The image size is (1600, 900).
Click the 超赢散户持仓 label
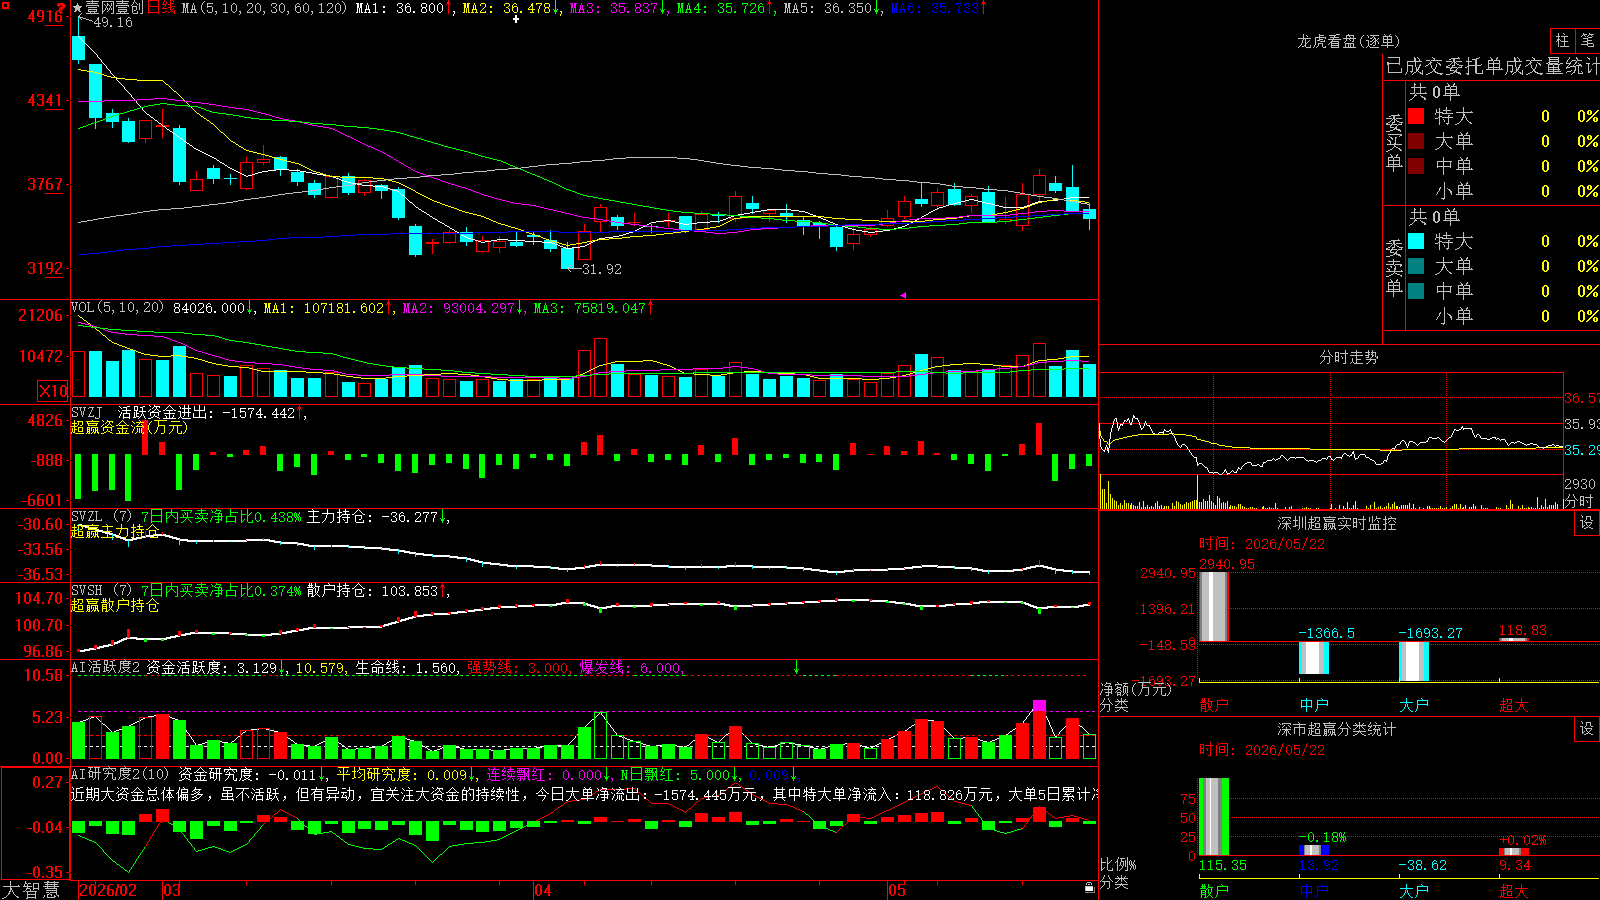point(115,605)
